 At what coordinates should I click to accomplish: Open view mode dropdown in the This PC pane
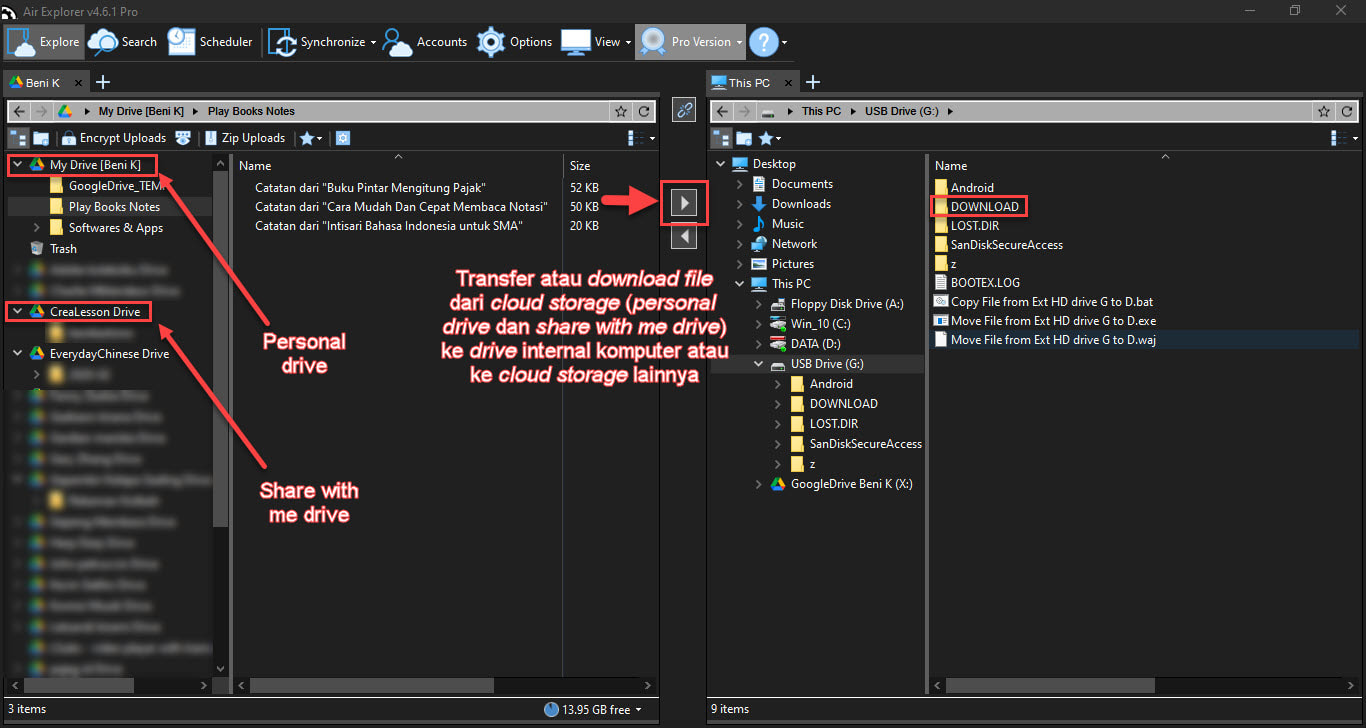coord(1355,138)
